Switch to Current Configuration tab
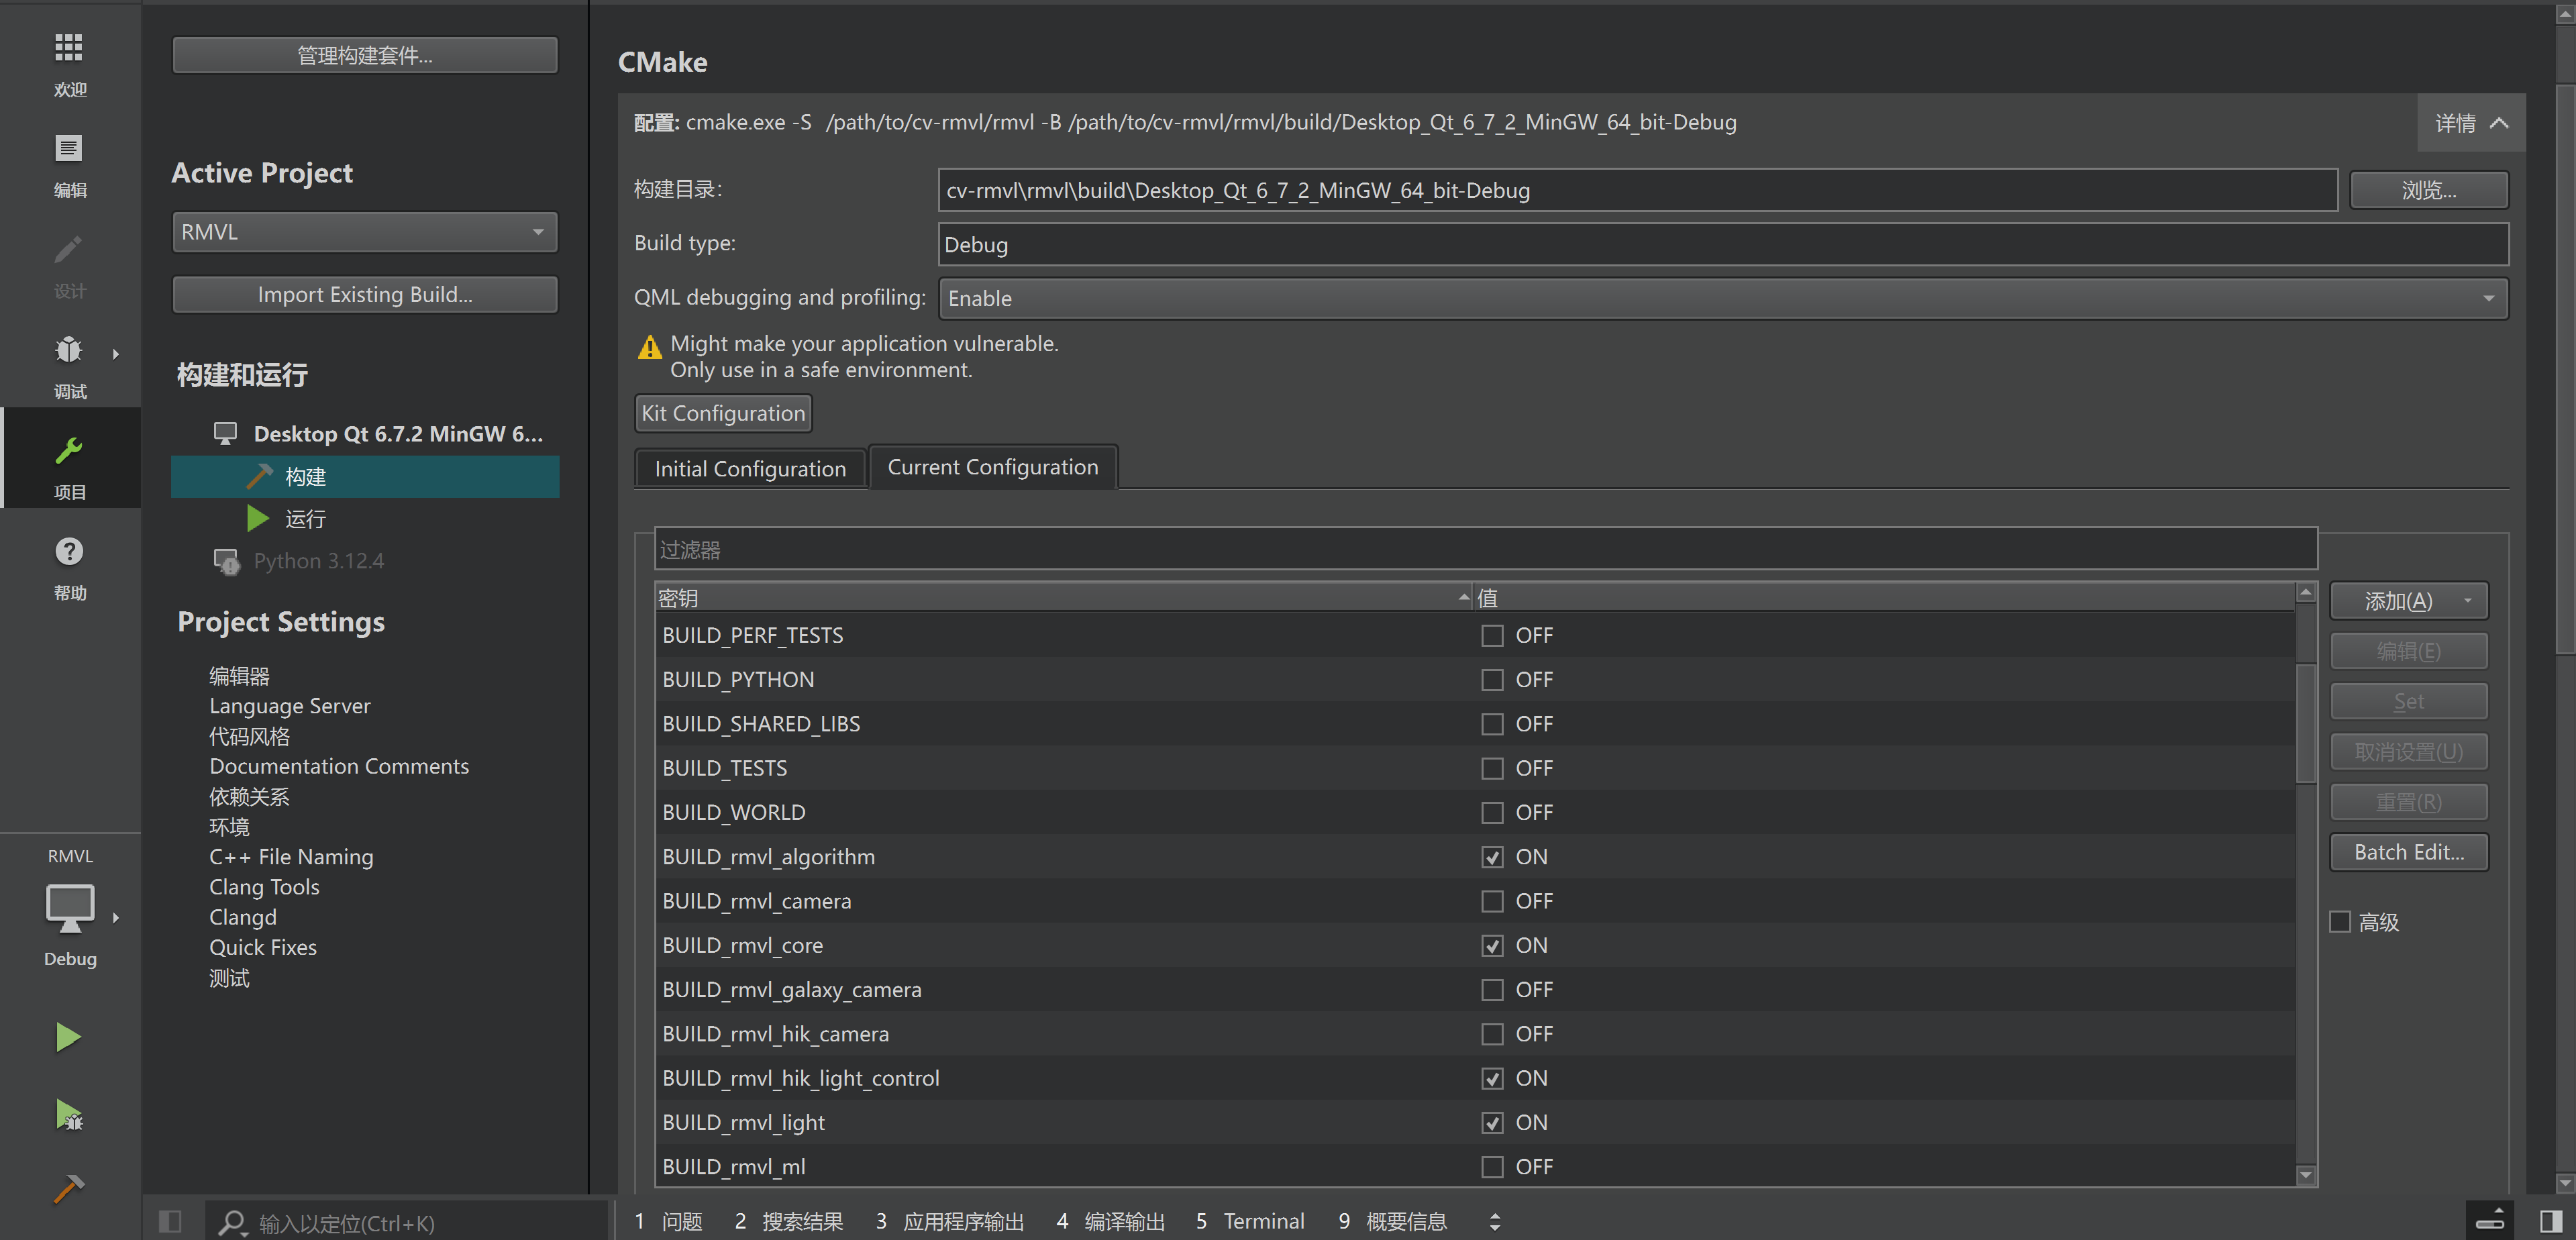2576x1240 pixels. [x=992, y=466]
